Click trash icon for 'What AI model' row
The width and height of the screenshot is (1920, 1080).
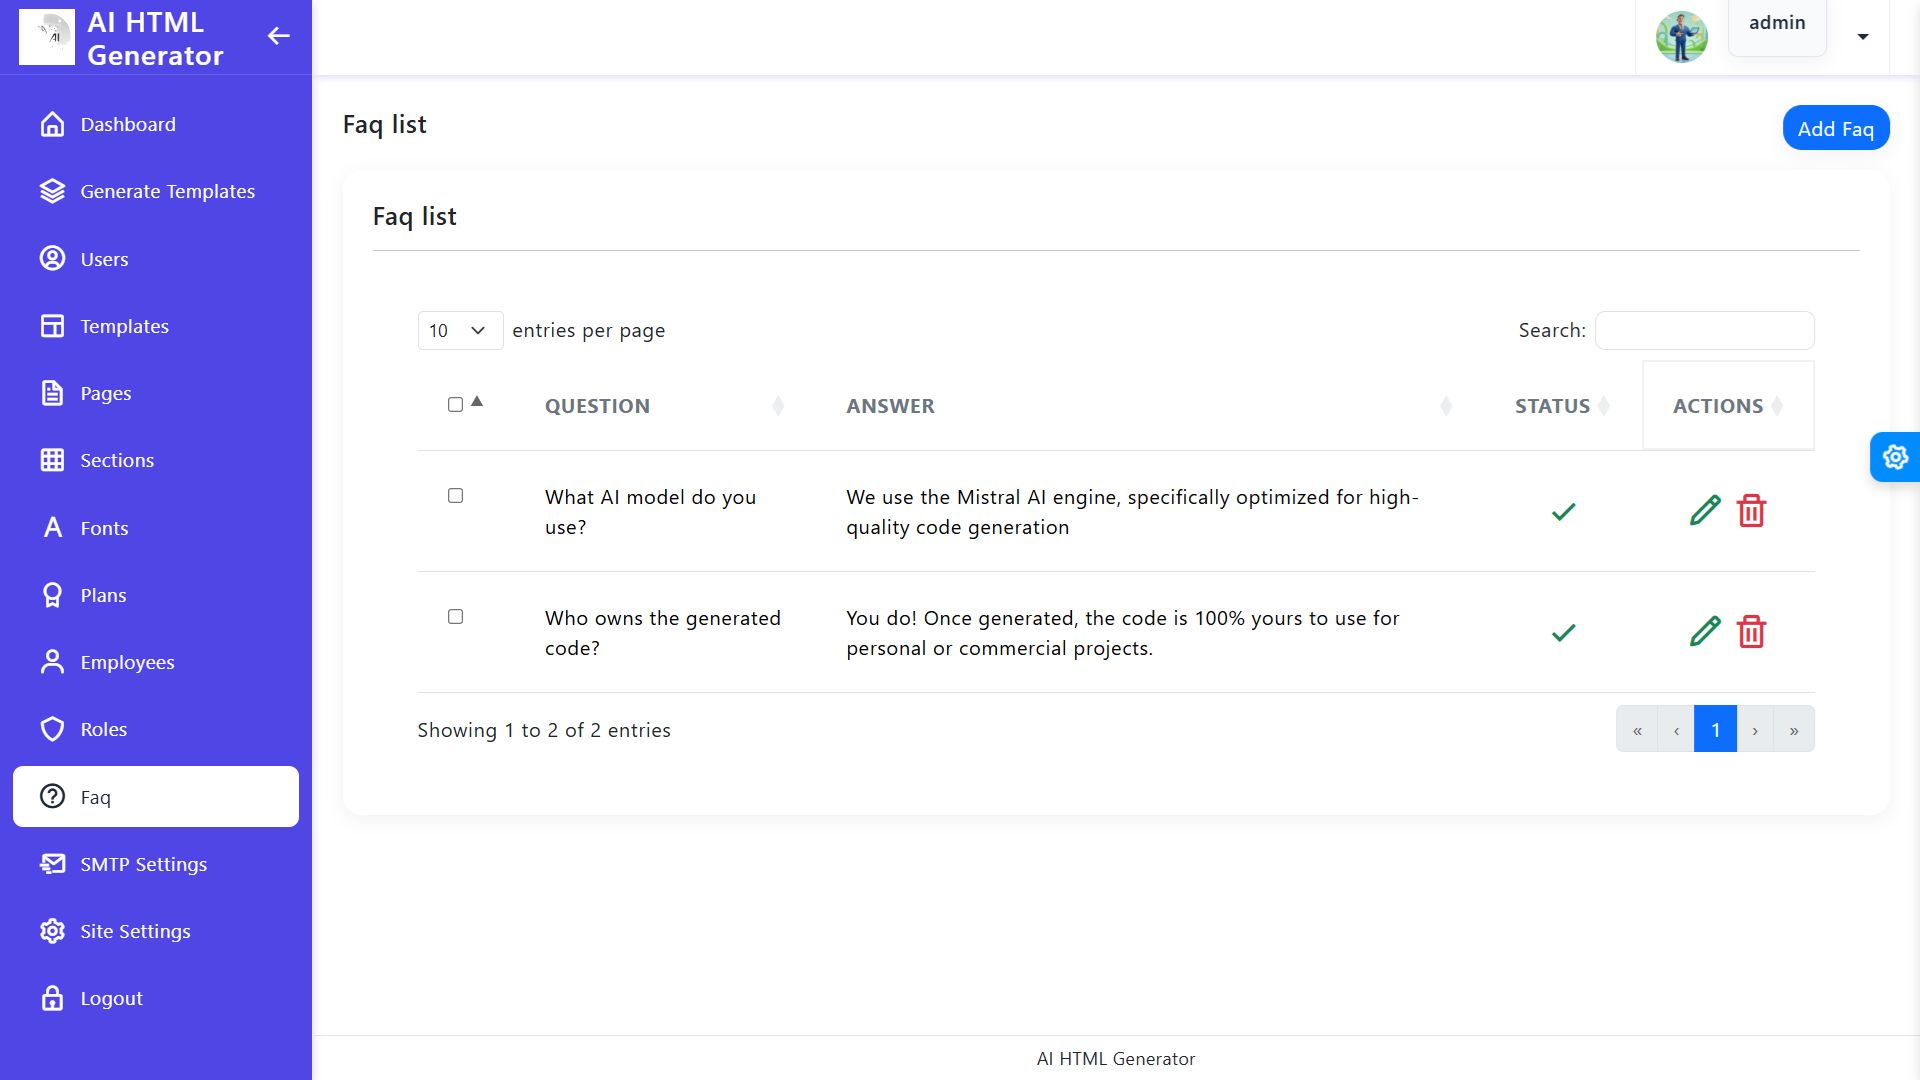tap(1751, 511)
